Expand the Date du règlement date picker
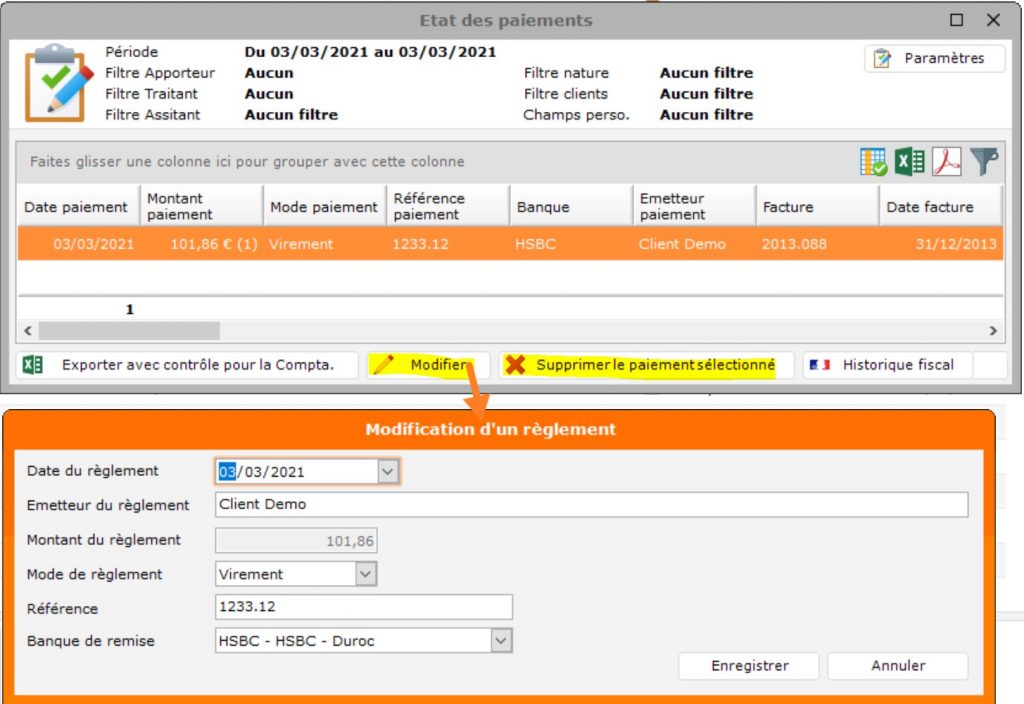Screen dimensions: 1024x704 click(x=388, y=471)
